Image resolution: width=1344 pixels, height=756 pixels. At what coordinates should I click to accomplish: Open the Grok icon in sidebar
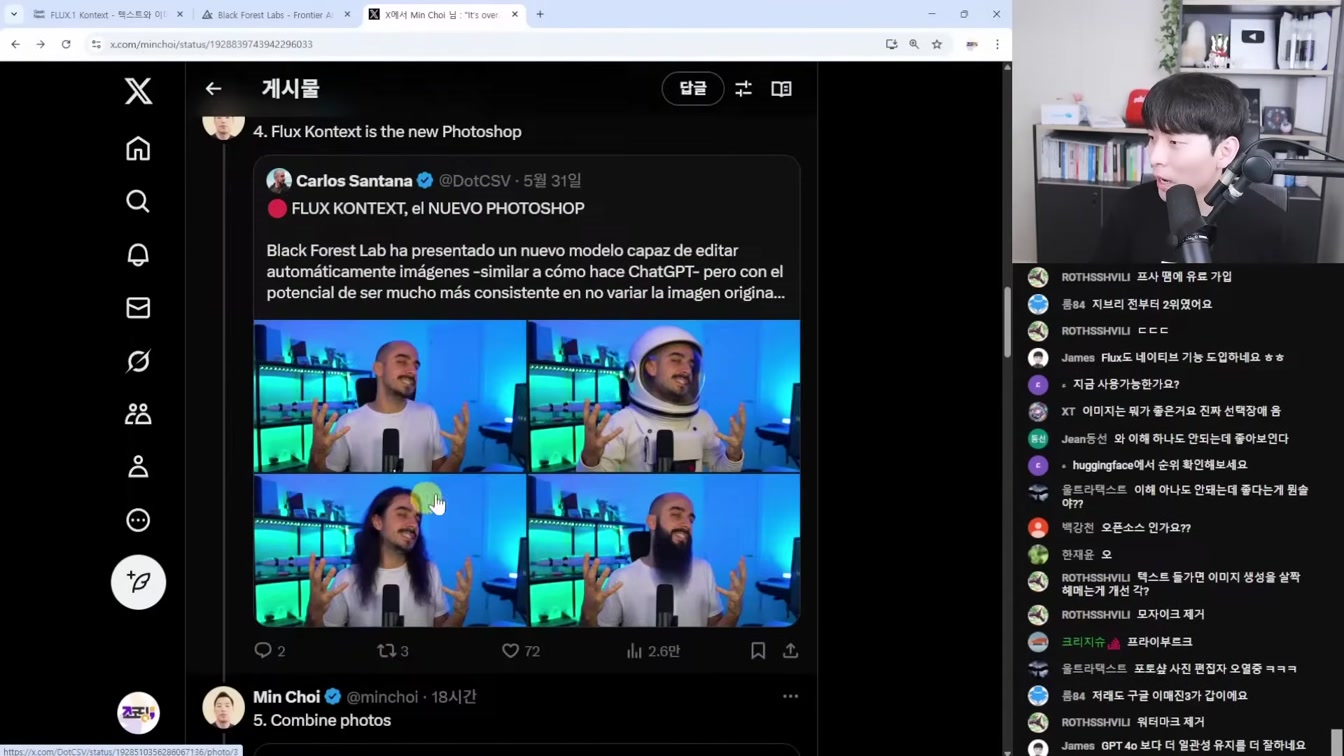click(138, 360)
